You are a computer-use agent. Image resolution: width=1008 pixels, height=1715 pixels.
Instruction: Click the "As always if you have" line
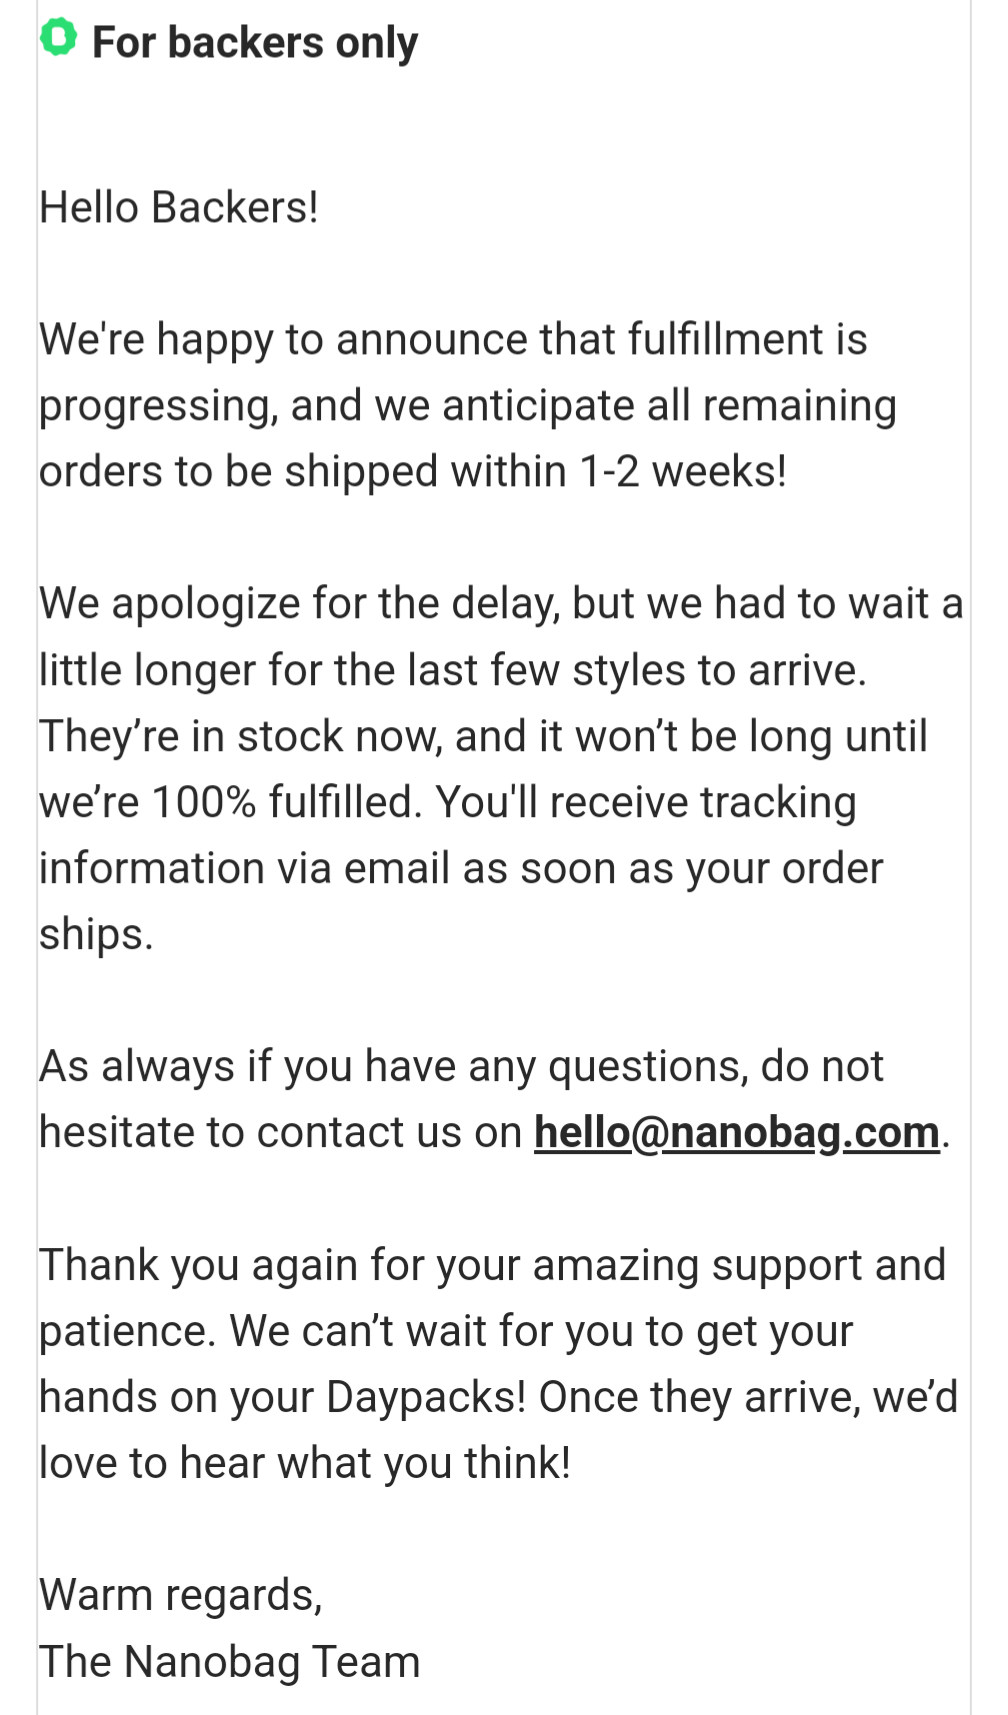point(461,1067)
